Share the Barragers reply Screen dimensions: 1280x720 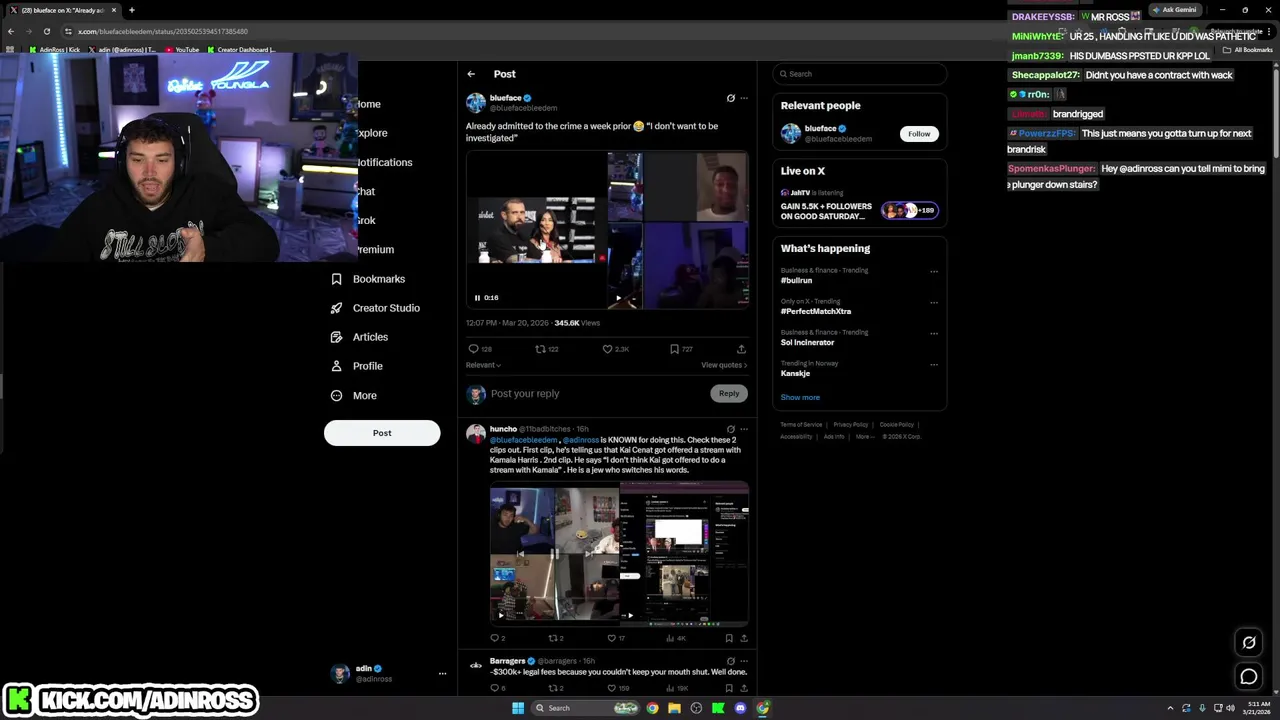pyautogui.click(x=743, y=688)
